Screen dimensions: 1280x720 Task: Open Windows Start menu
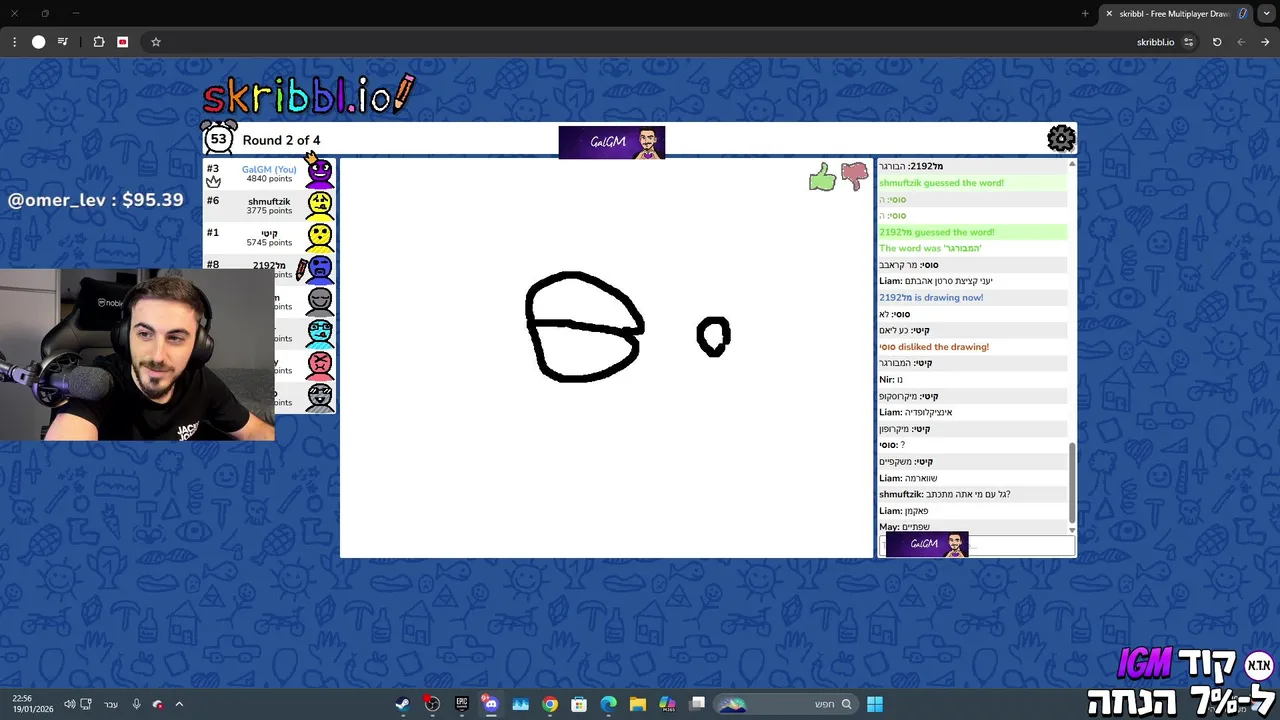[x=875, y=704]
